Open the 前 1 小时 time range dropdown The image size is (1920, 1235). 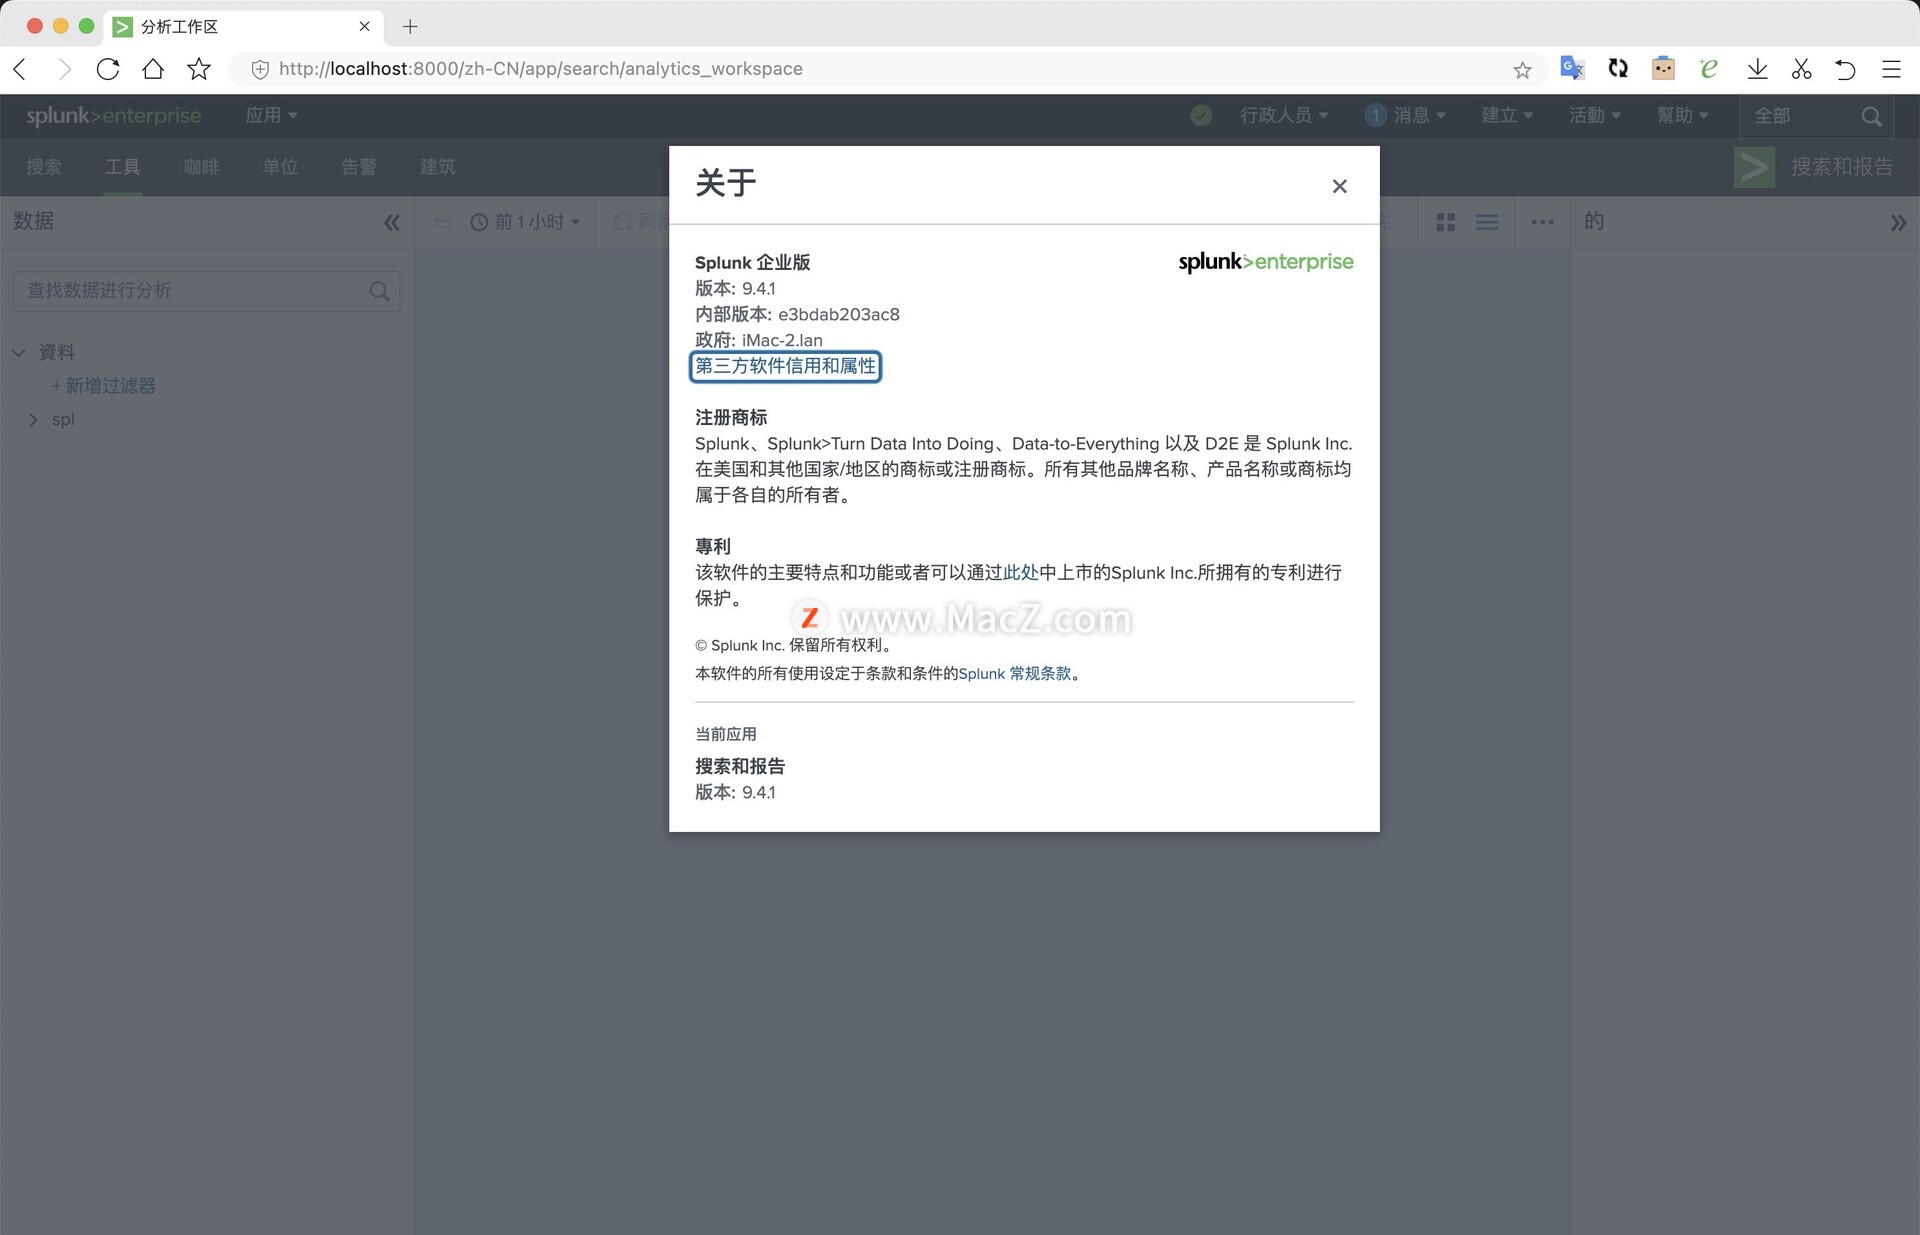tap(525, 222)
